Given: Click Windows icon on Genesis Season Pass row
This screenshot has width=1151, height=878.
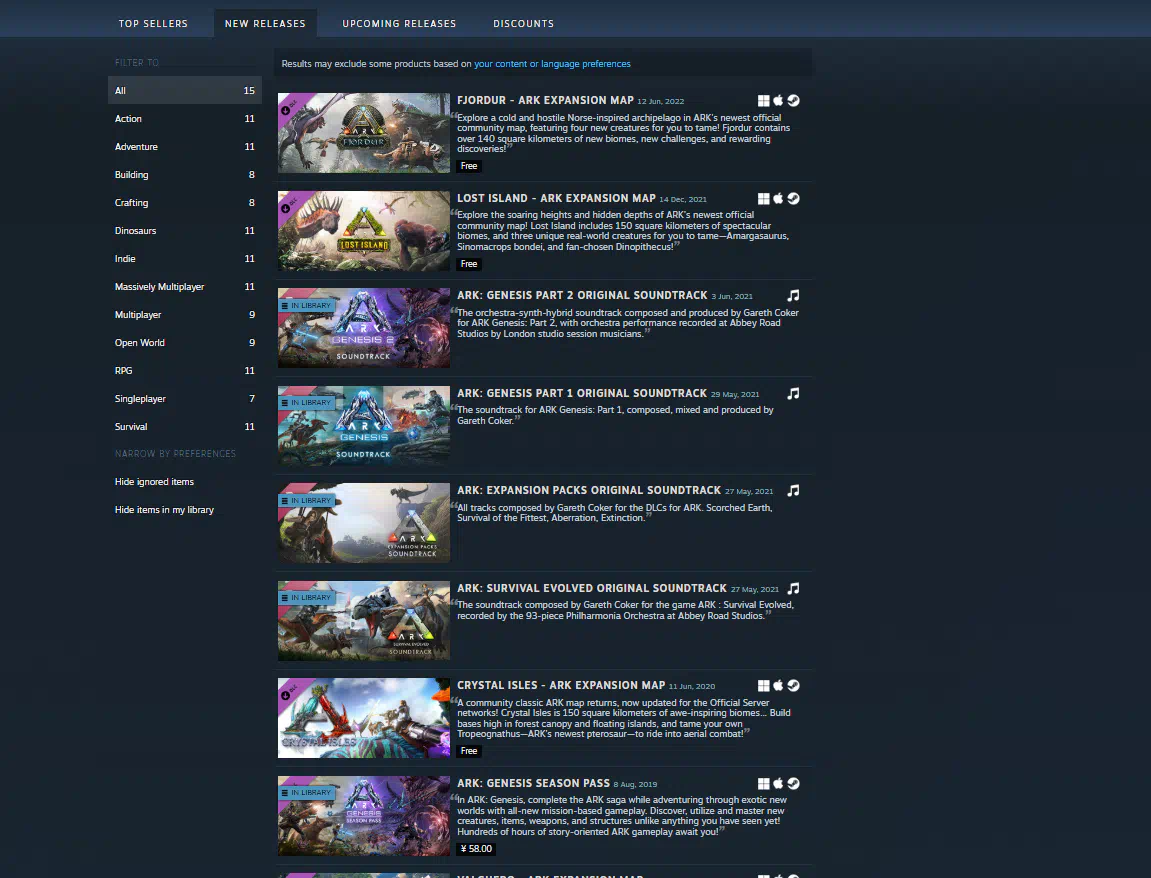Looking at the screenshot, I should click(x=763, y=784).
